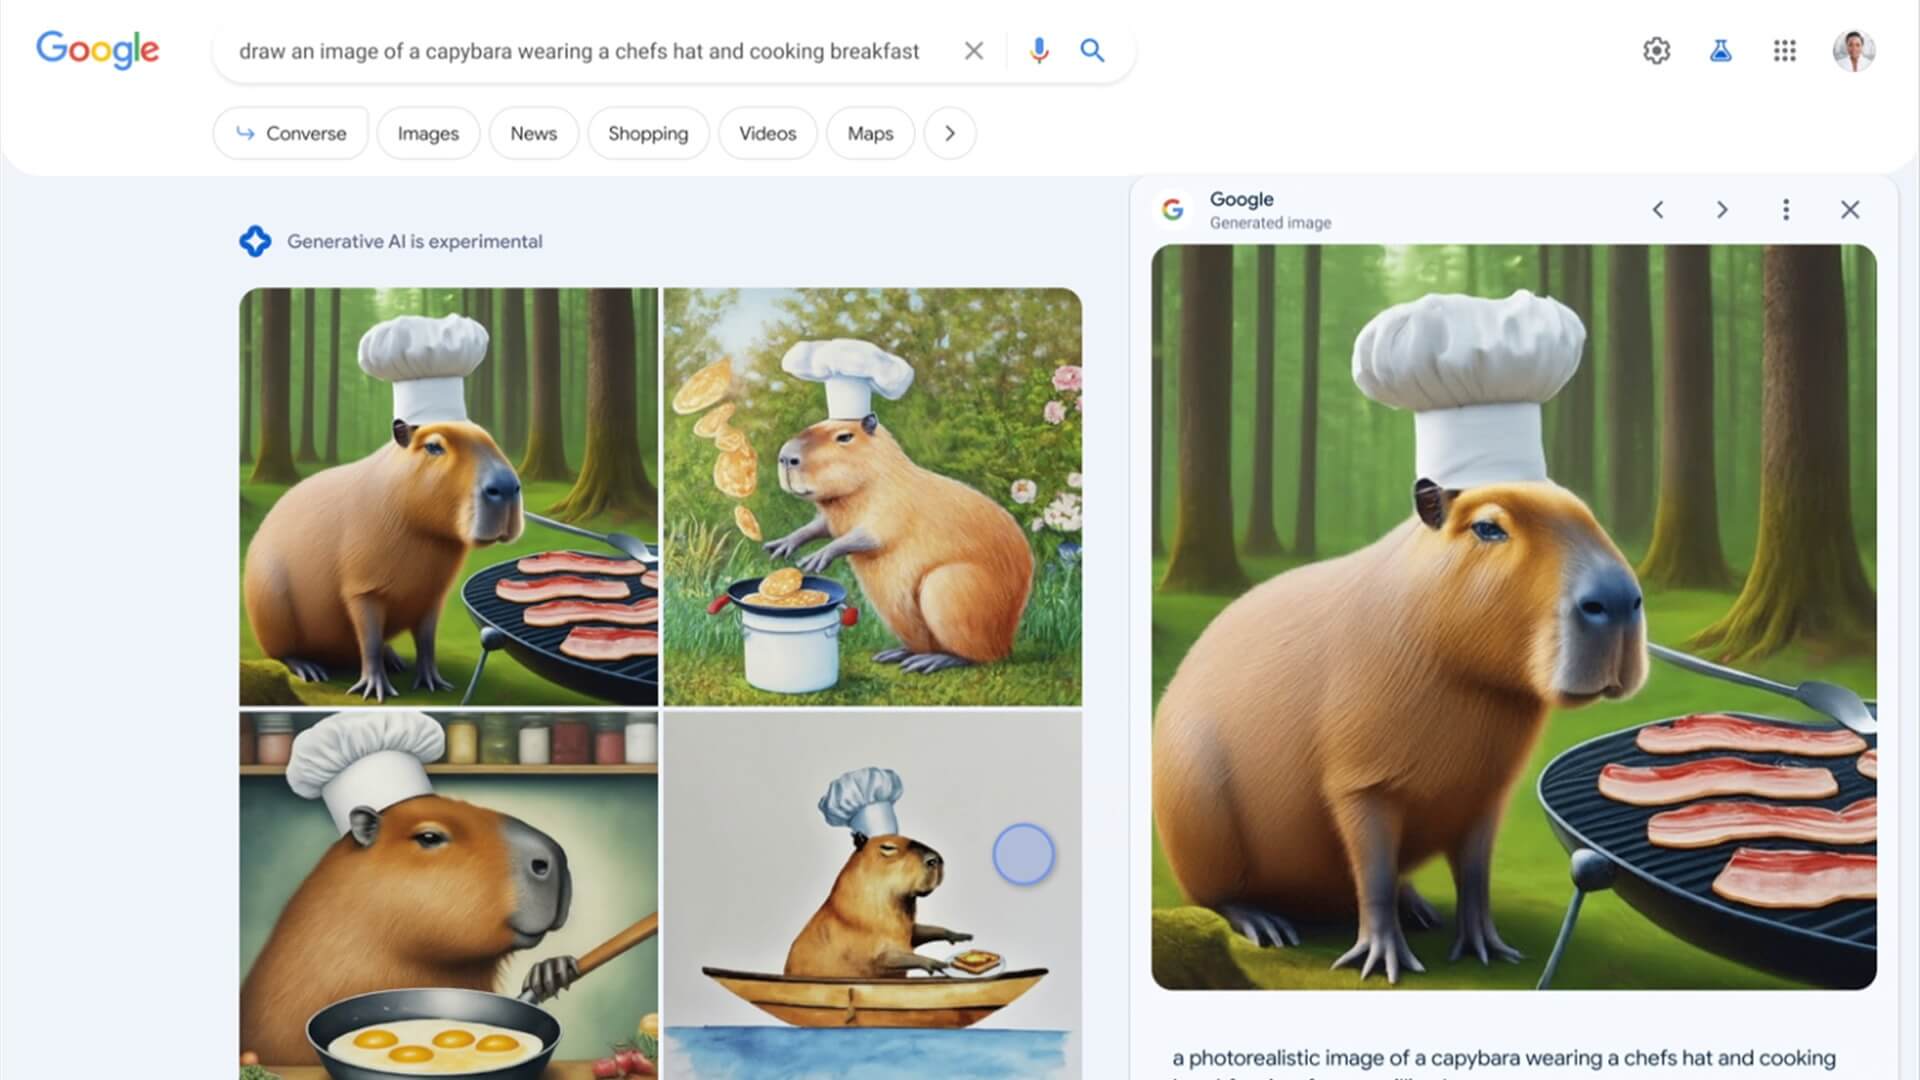
Task: Click the Google Search submit icon
Action: coord(1092,50)
